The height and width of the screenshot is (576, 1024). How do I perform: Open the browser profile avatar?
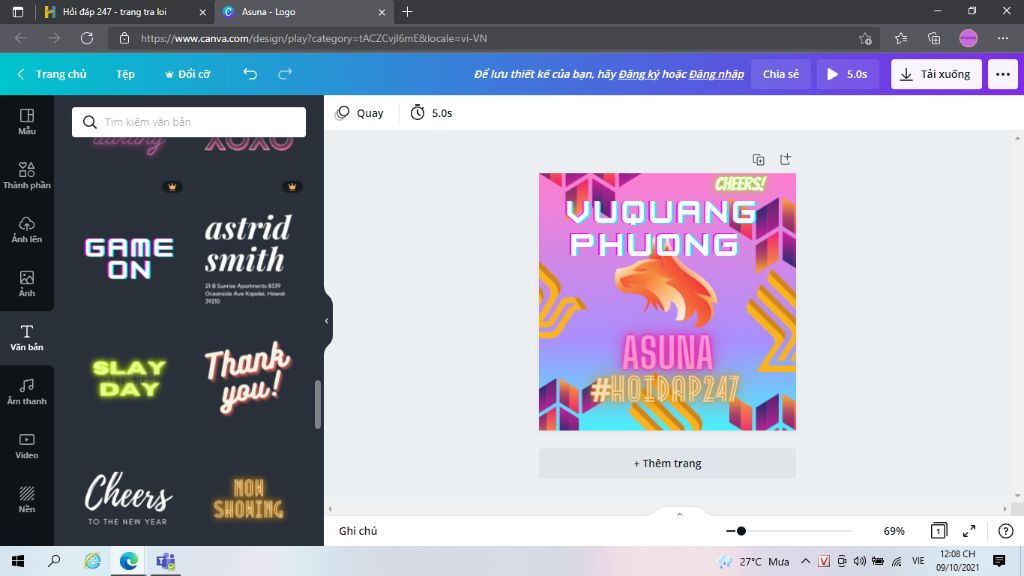click(968, 39)
